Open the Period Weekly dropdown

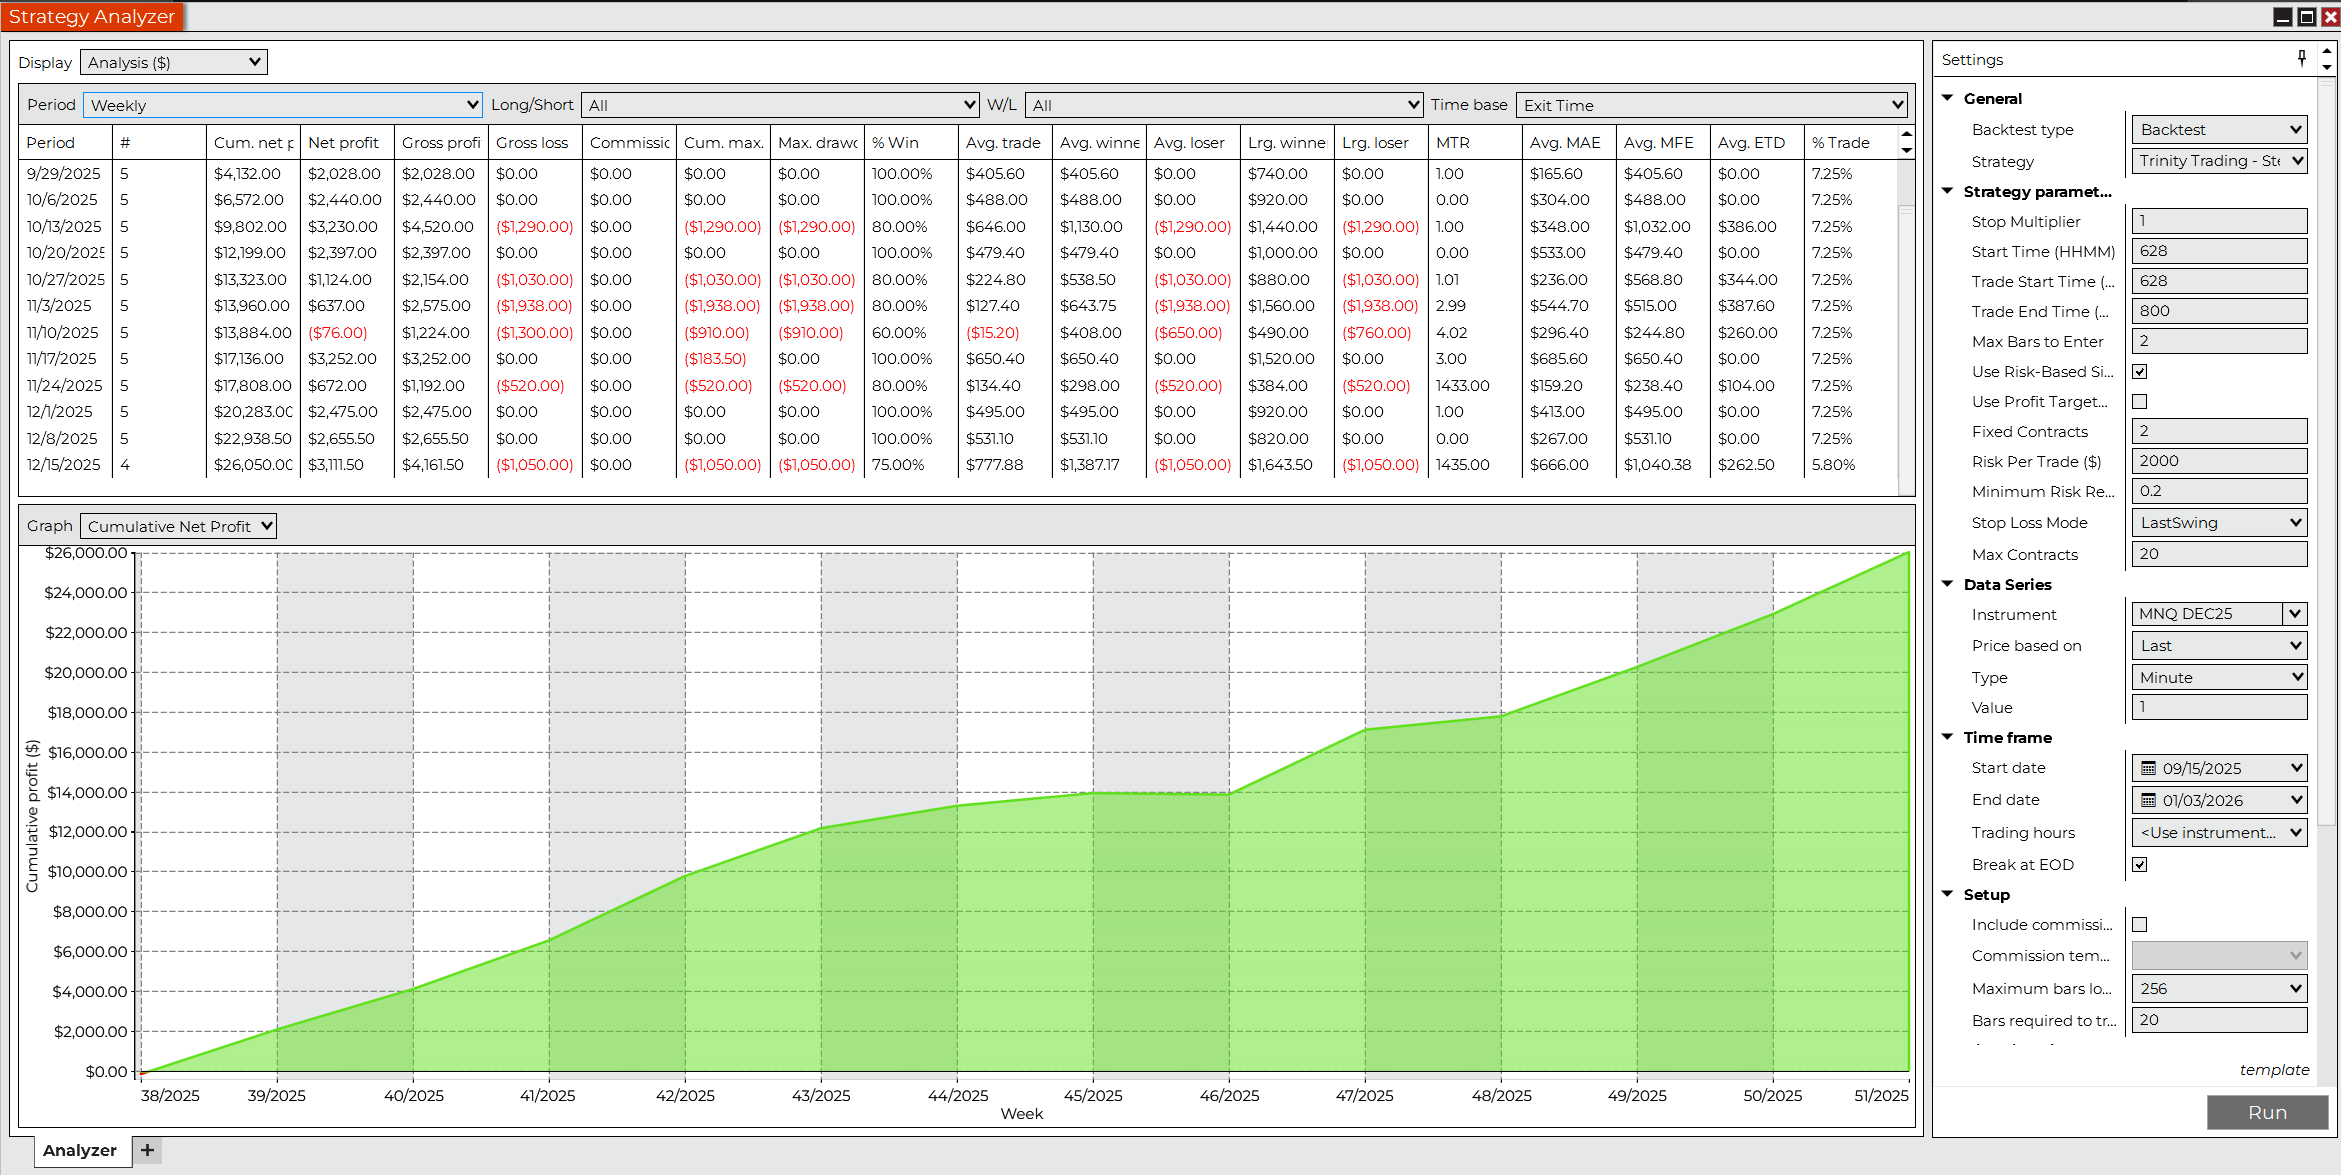point(283,105)
